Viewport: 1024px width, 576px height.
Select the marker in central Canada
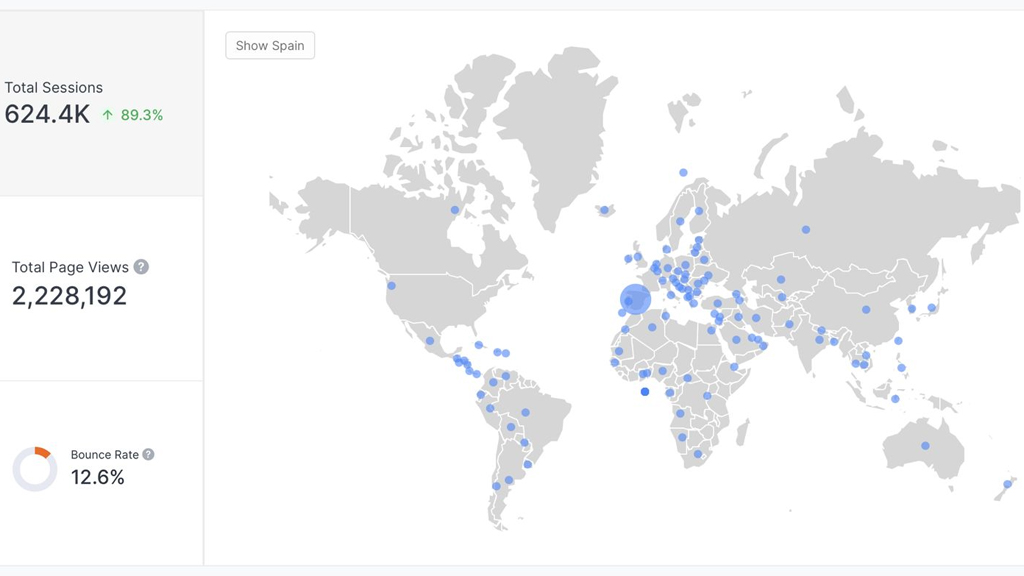[455, 210]
